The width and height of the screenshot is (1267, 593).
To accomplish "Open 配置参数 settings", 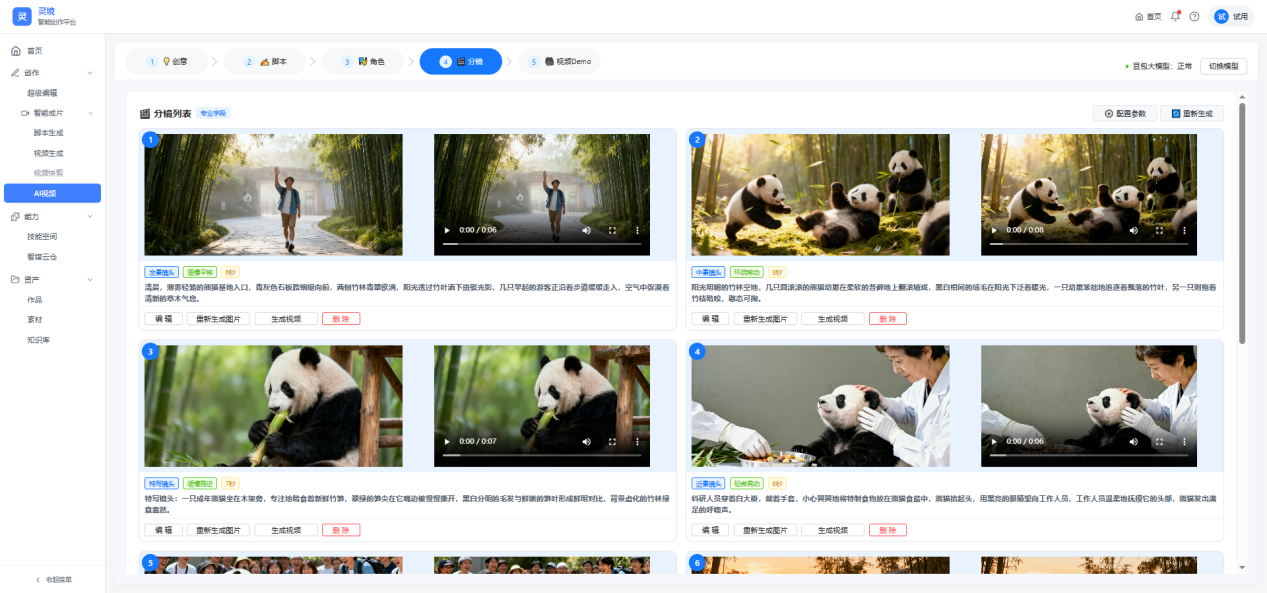I will (1124, 113).
